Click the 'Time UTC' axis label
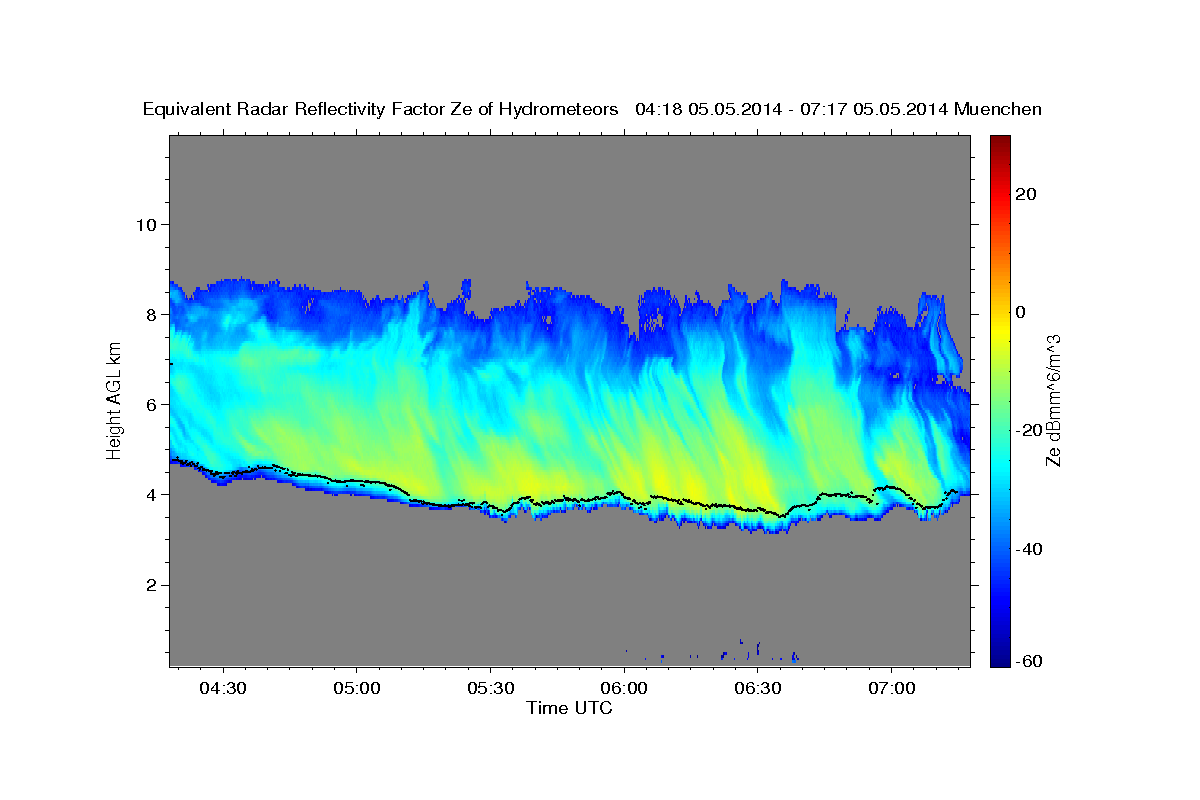Image resolution: width=1200 pixels, height=800 pixels. pyautogui.click(x=569, y=708)
